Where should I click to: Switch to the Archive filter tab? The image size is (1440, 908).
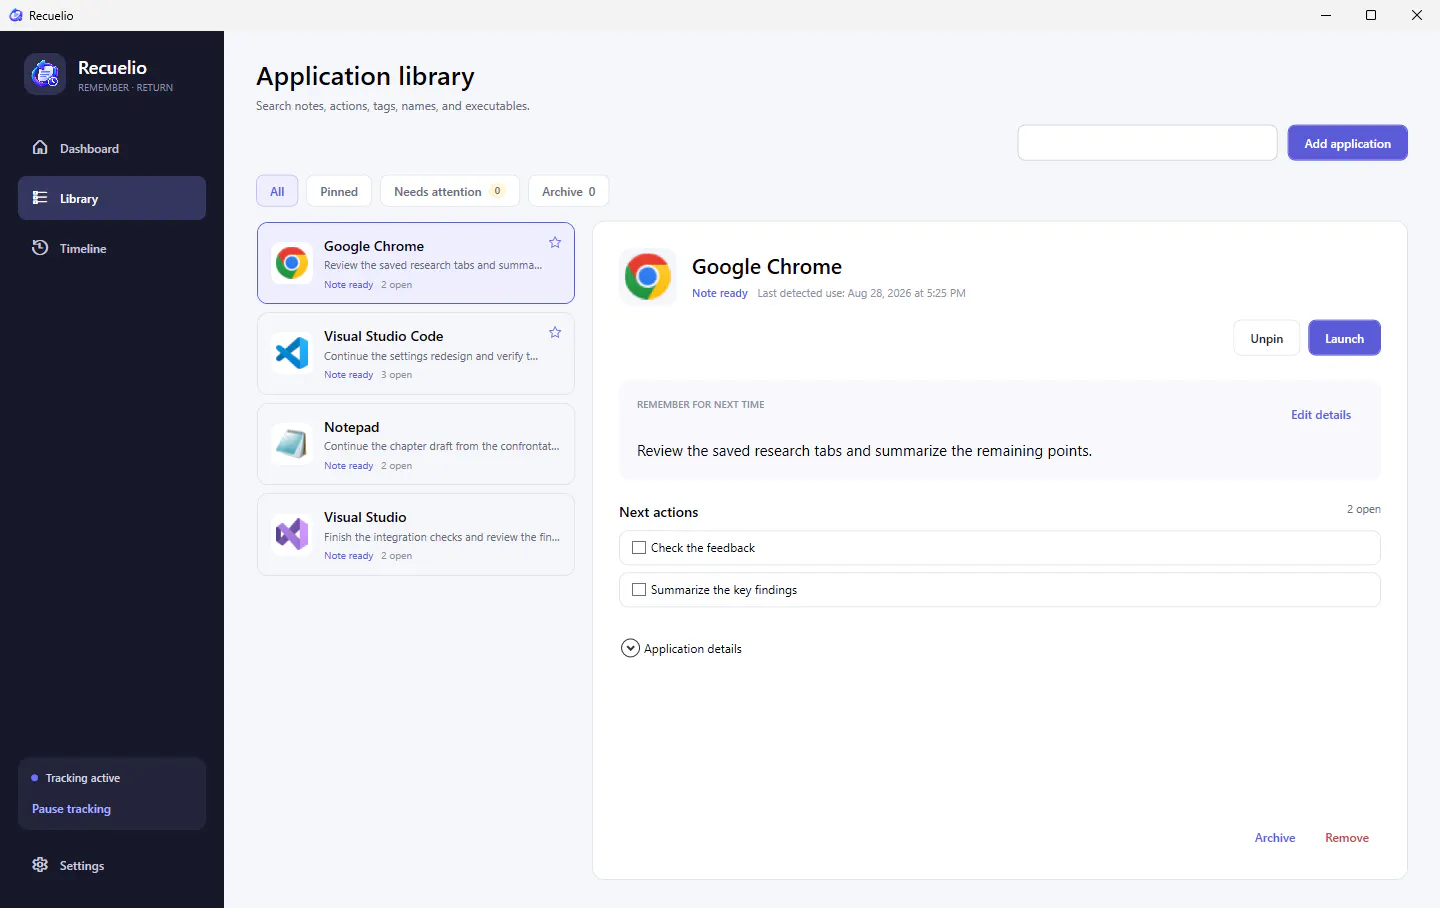coord(568,191)
